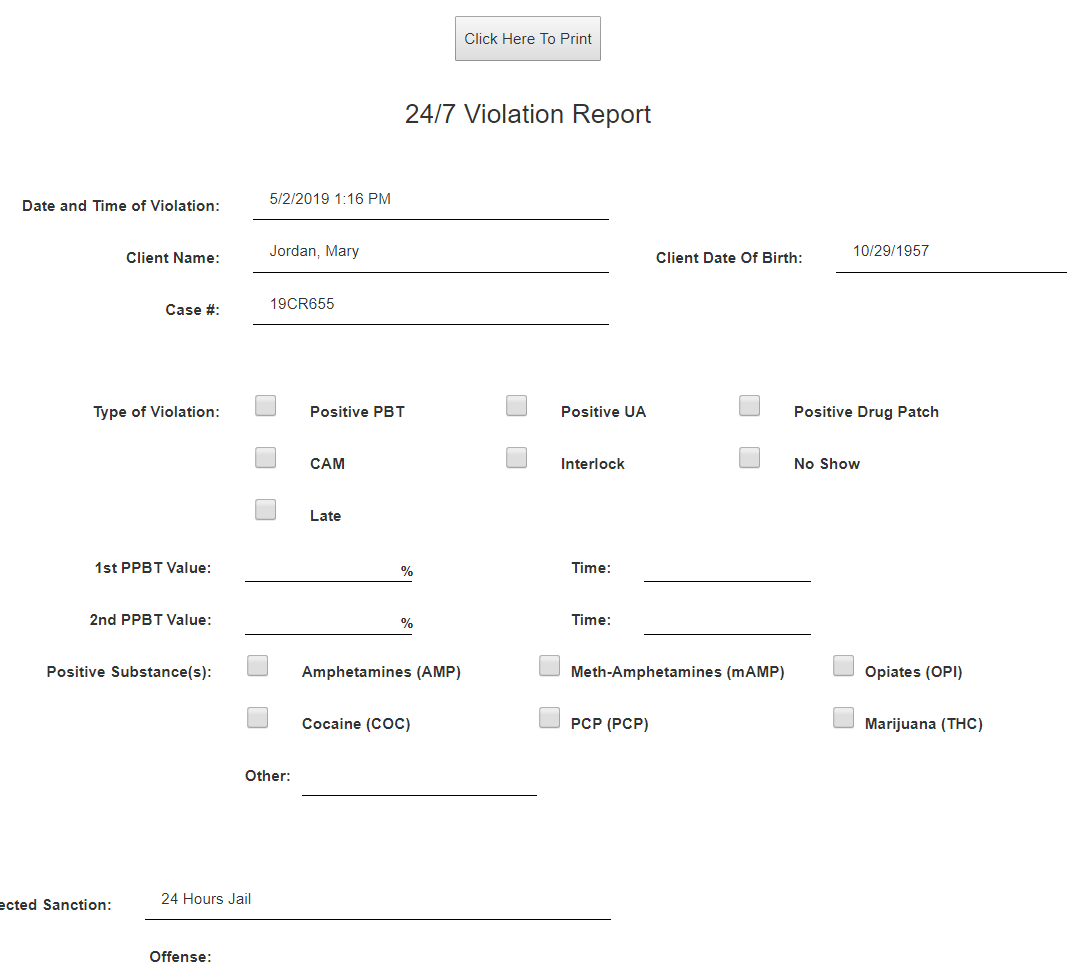Check the Meth-Amphetamines (mAMP) checkbox
Screen dimensions: 1067x966
point(549,666)
